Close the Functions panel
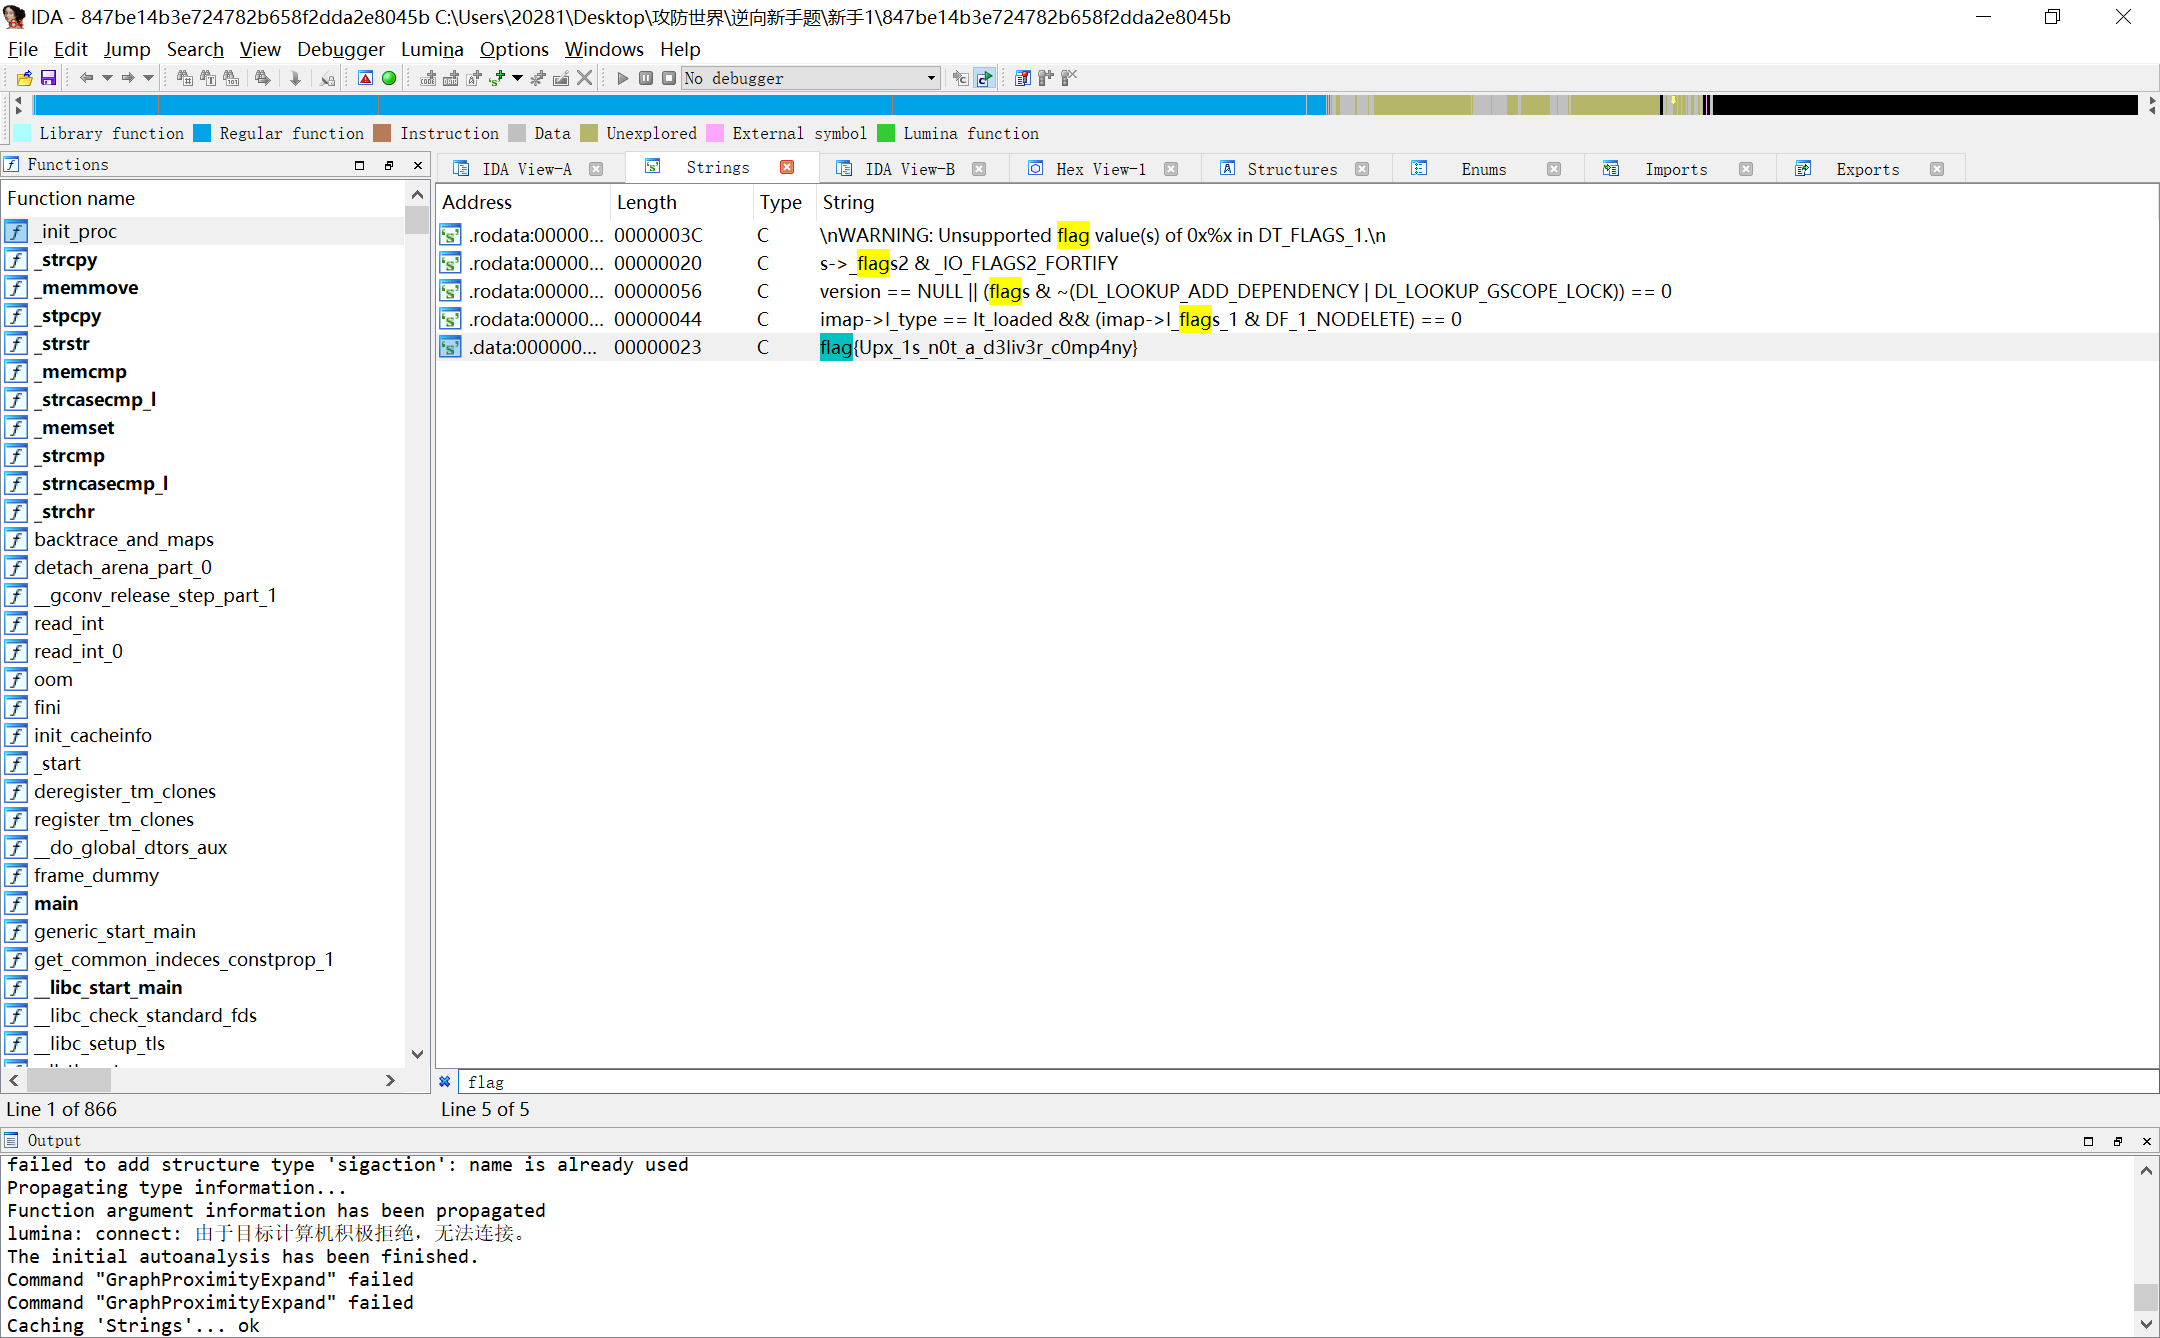 coord(418,165)
